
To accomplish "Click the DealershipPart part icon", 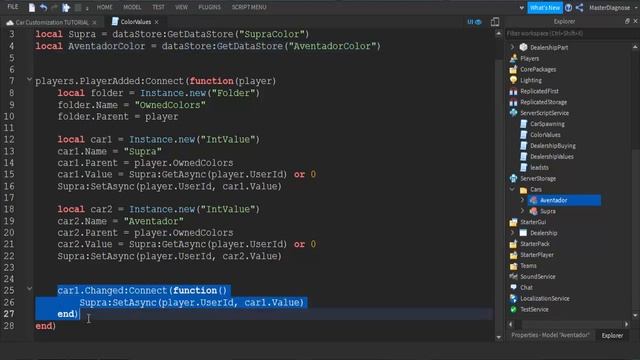I will [x=523, y=47].
